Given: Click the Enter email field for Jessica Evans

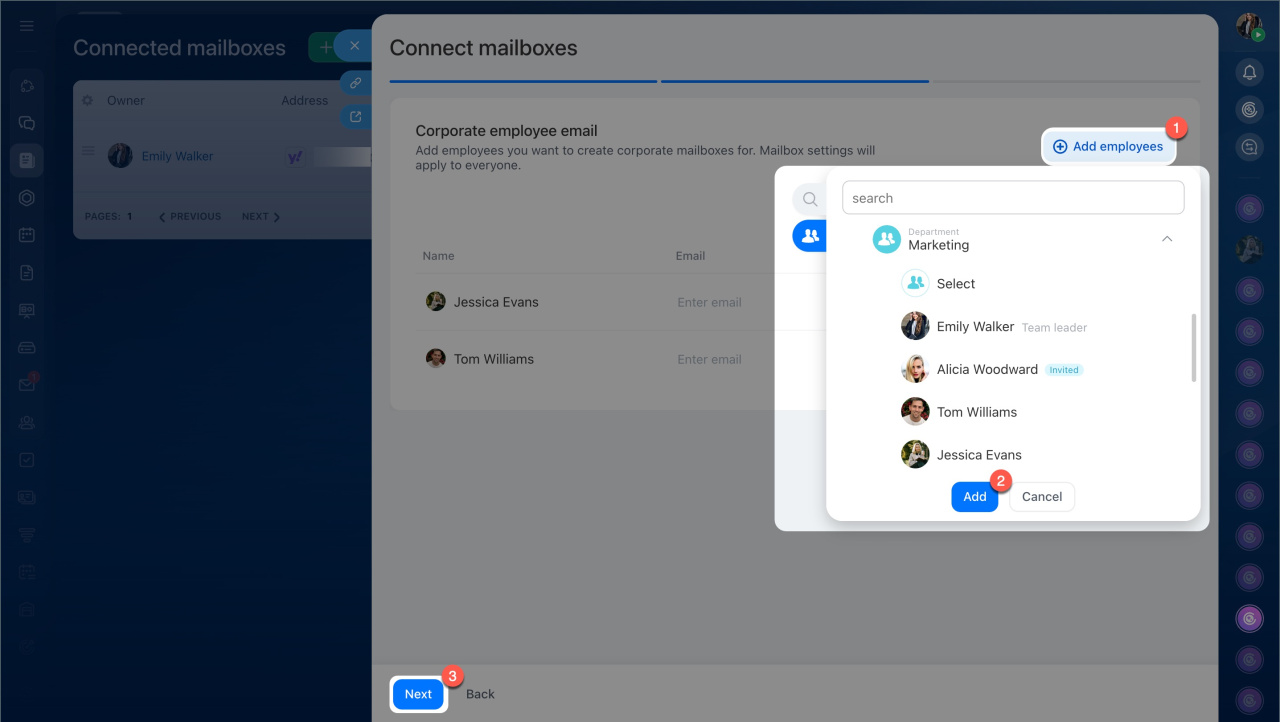Looking at the screenshot, I should [x=710, y=302].
